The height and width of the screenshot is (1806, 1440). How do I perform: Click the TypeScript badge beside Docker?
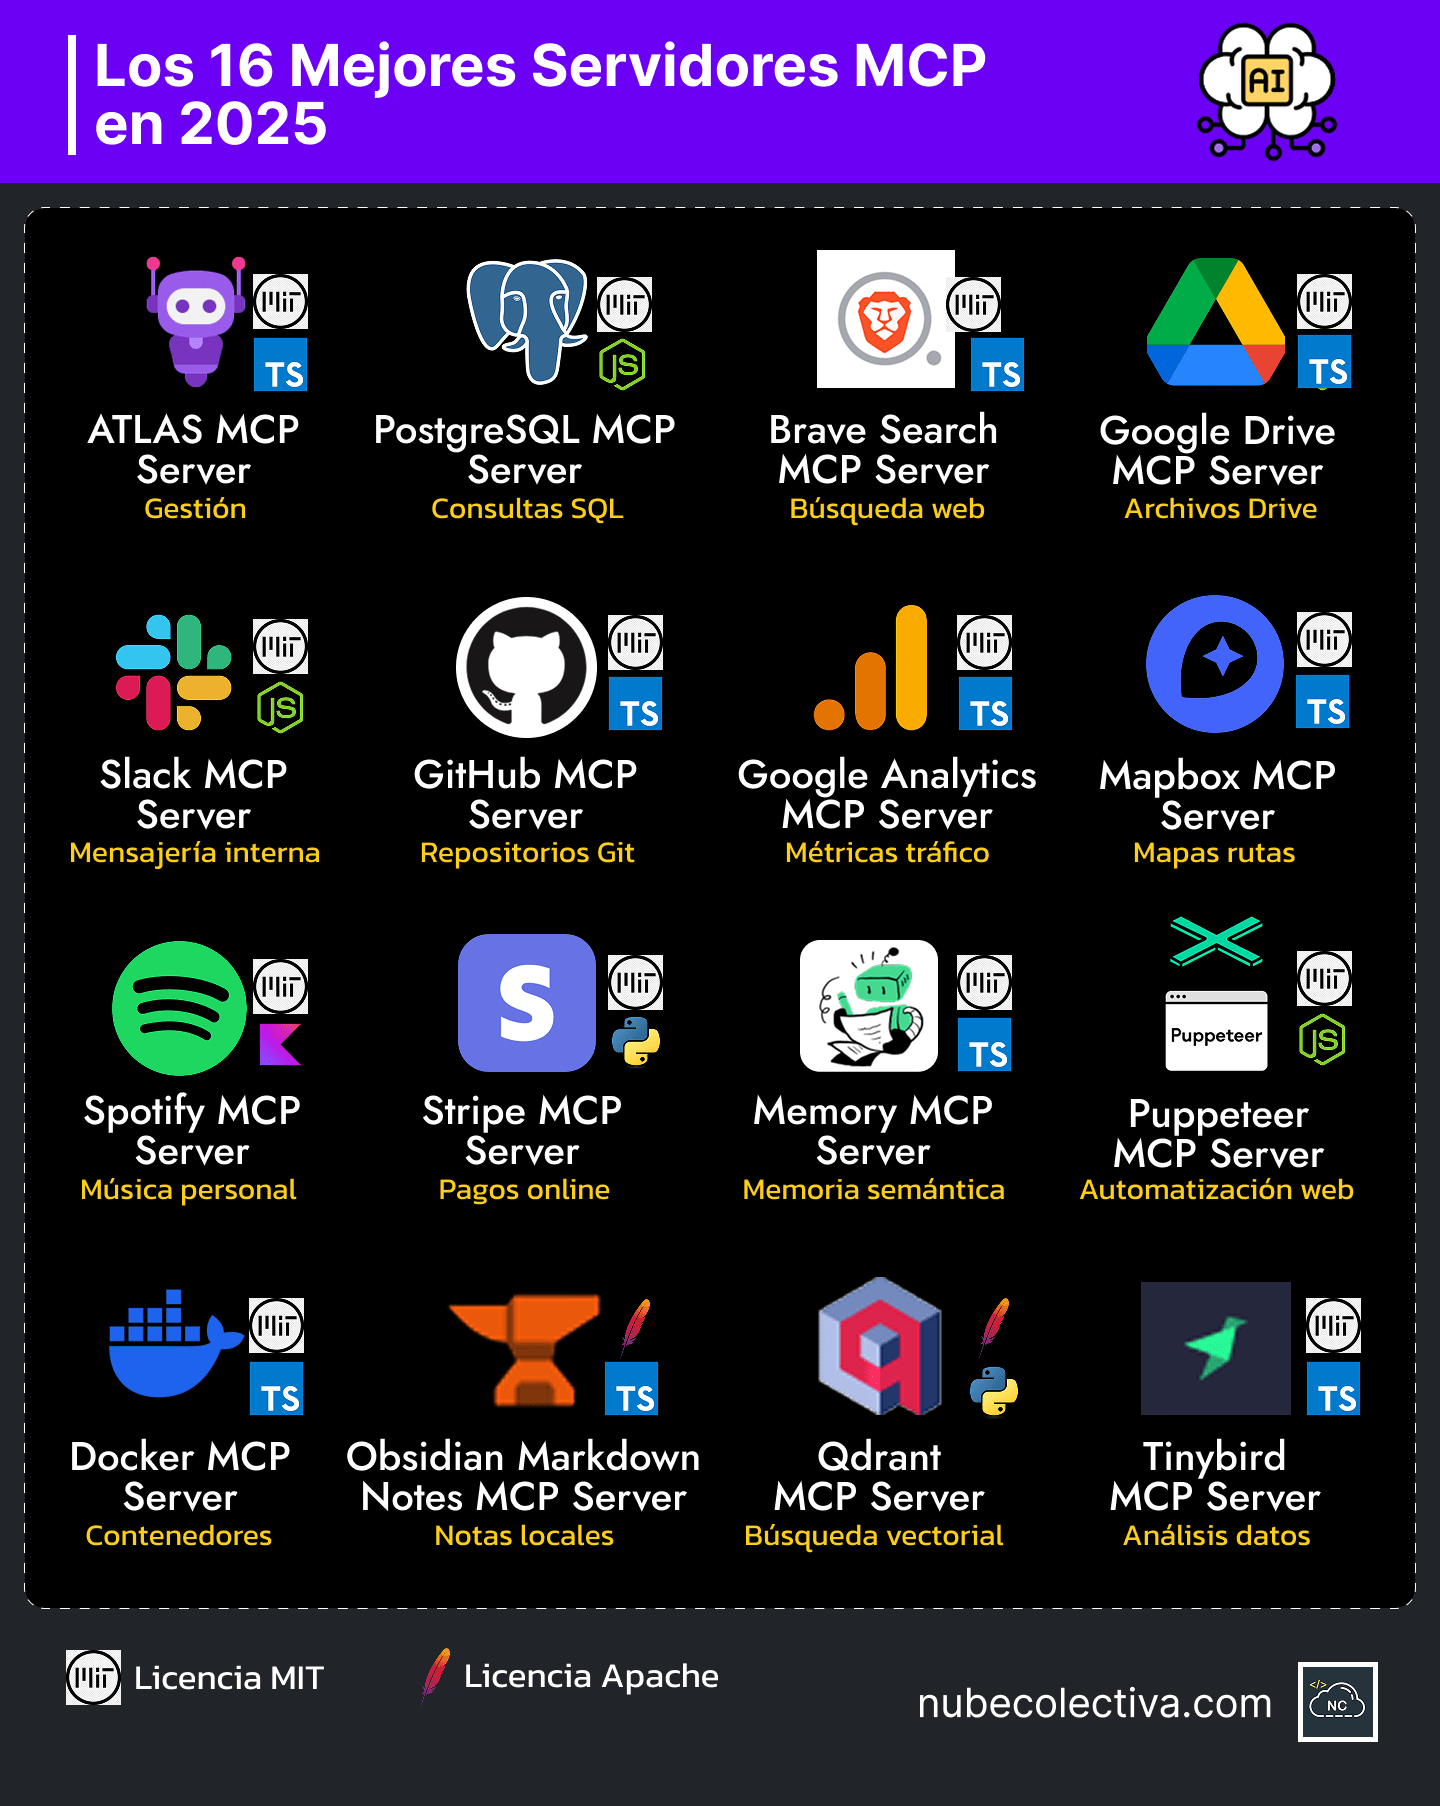(x=276, y=1388)
